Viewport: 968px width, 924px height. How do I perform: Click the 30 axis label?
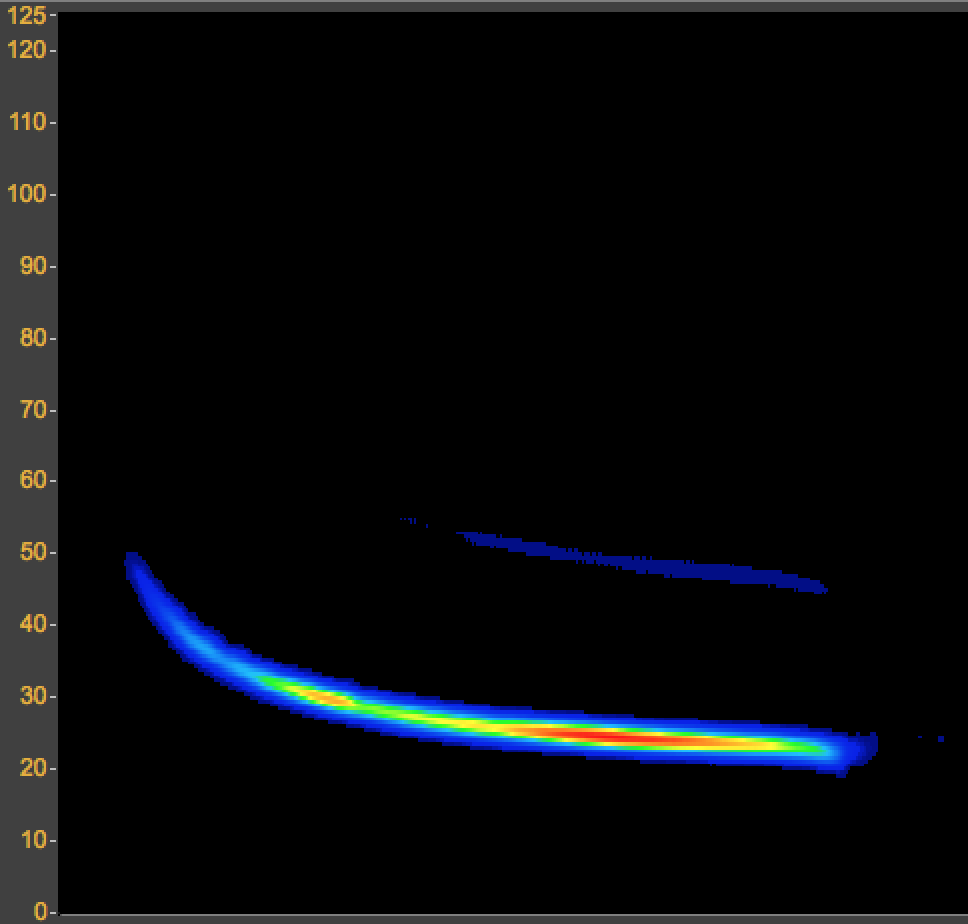click(32, 696)
